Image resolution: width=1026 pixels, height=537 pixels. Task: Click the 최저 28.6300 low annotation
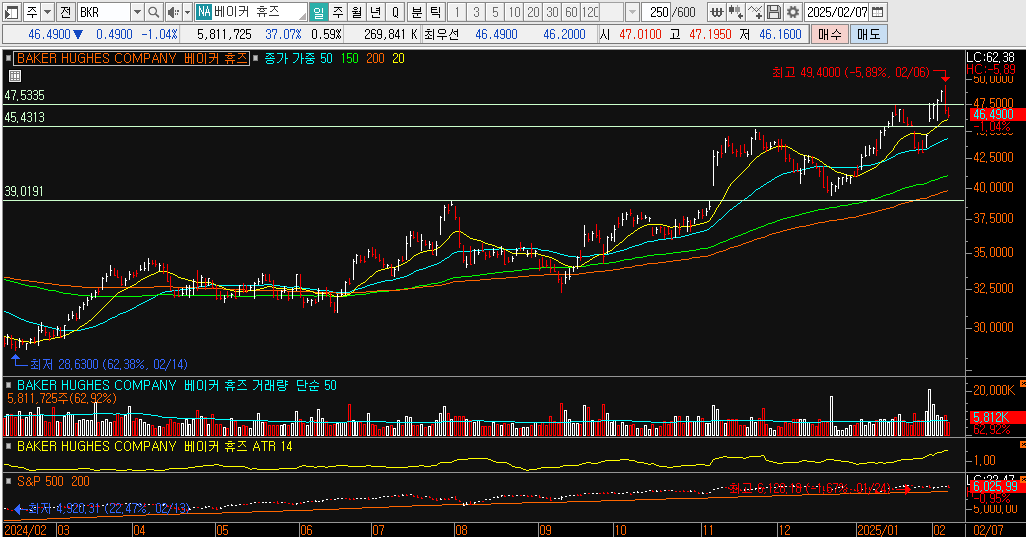pyautogui.click(x=109, y=364)
